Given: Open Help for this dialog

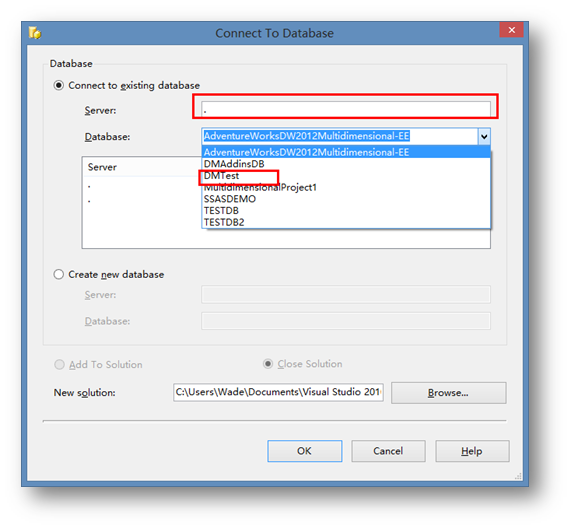Looking at the screenshot, I should pyautogui.click(x=472, y=451).
